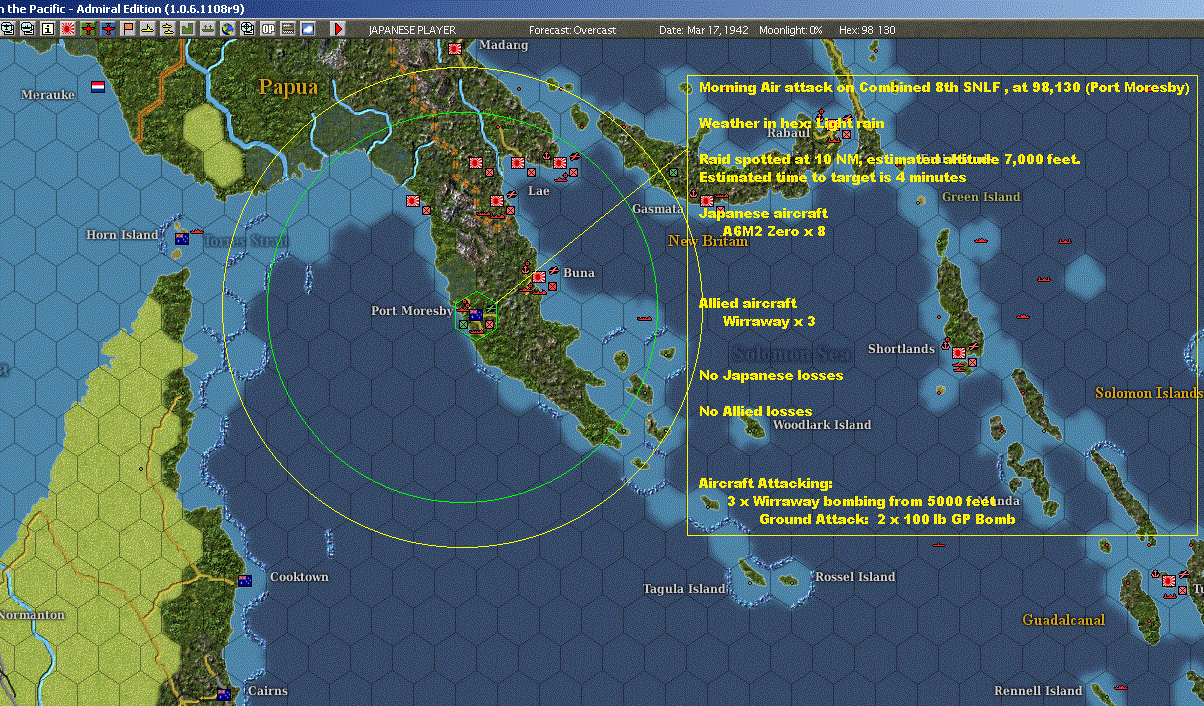Click the Buna map label
The image size is (1204, 706).
coord(578,273)
